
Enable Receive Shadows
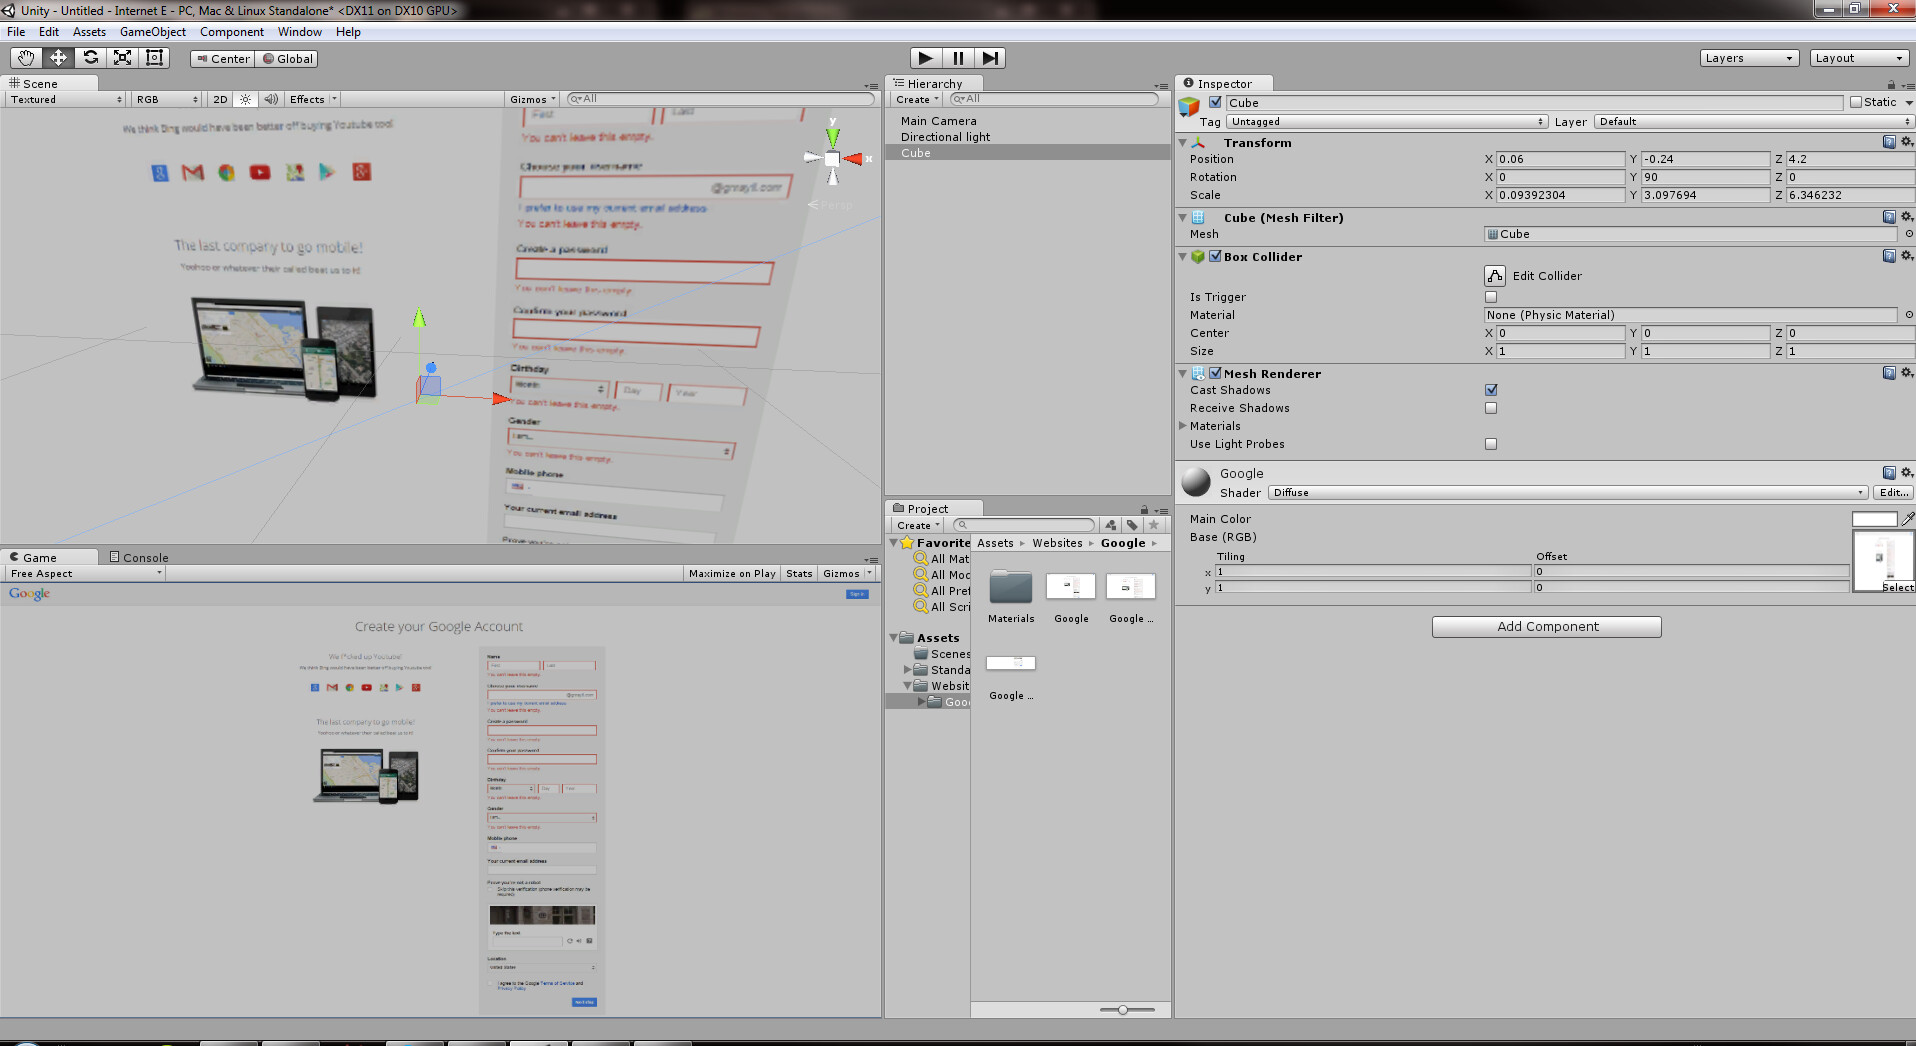click(1490, 407)
